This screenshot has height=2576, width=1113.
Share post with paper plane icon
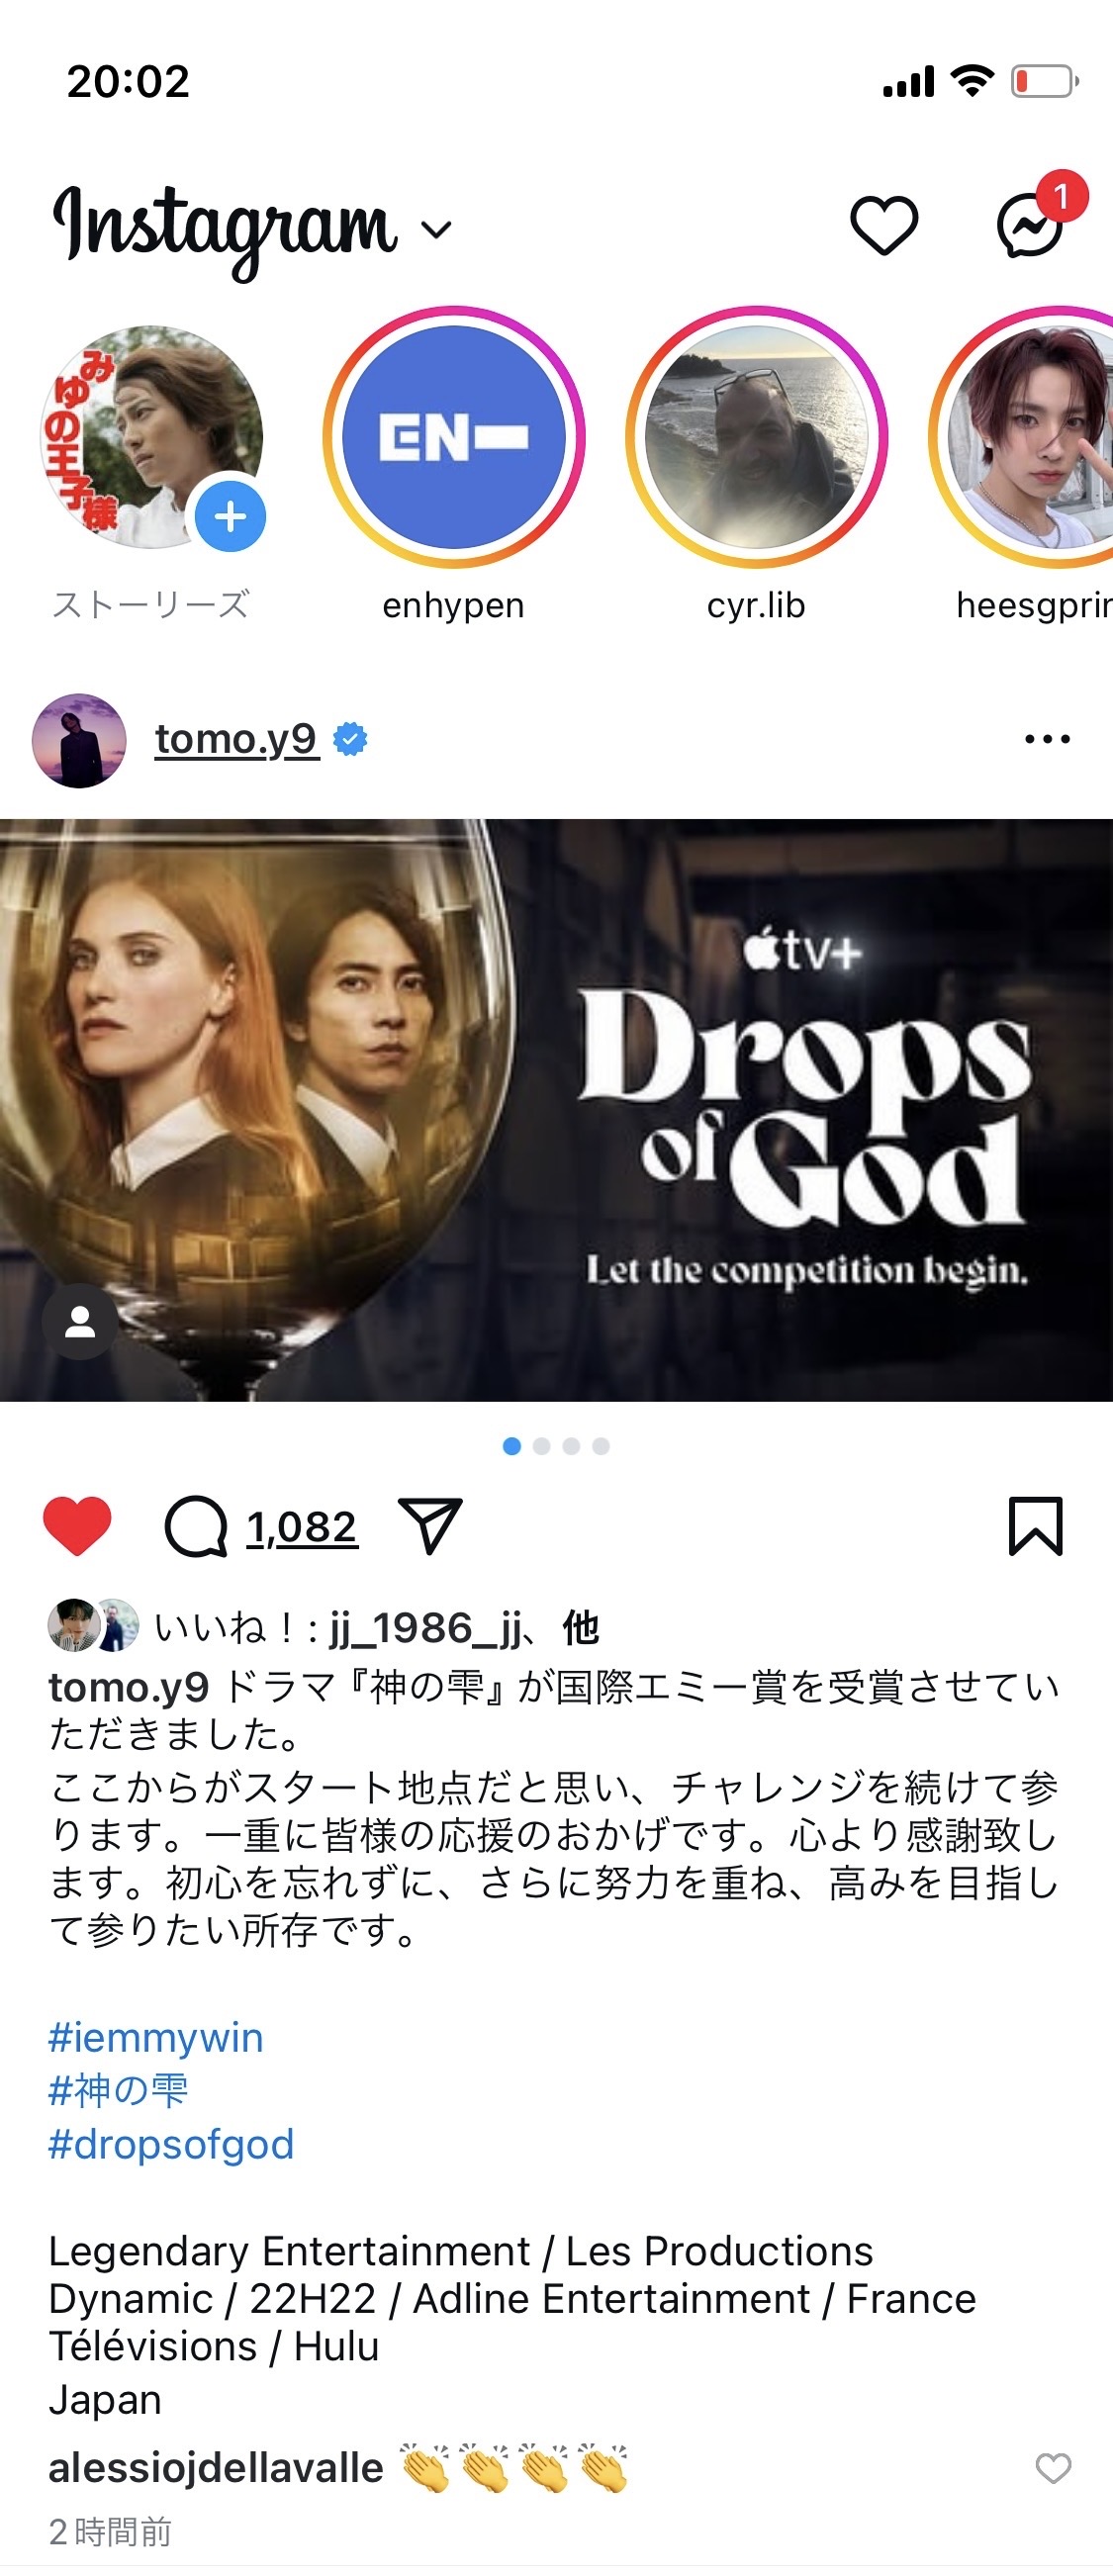430,1525
